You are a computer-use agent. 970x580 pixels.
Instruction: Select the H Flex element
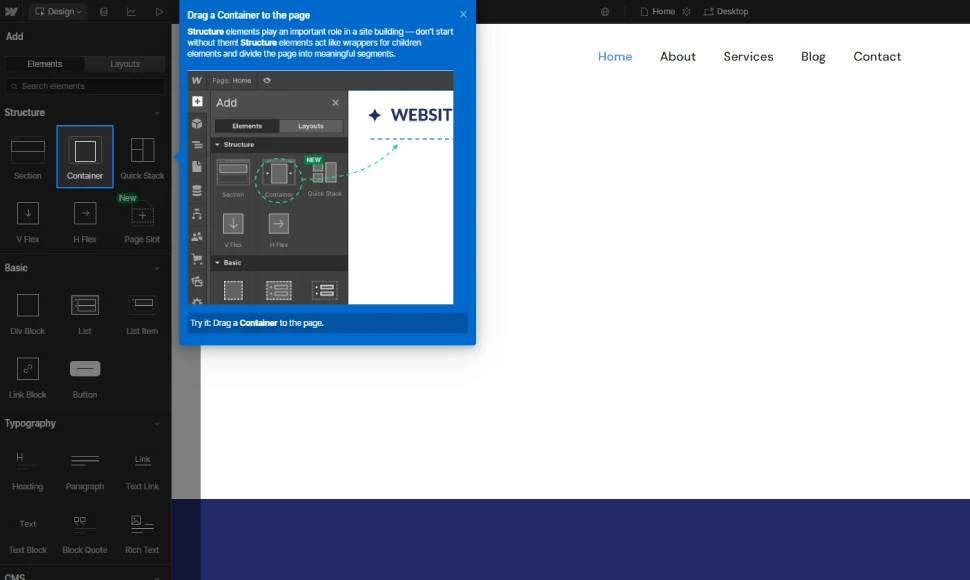point(85,221)
